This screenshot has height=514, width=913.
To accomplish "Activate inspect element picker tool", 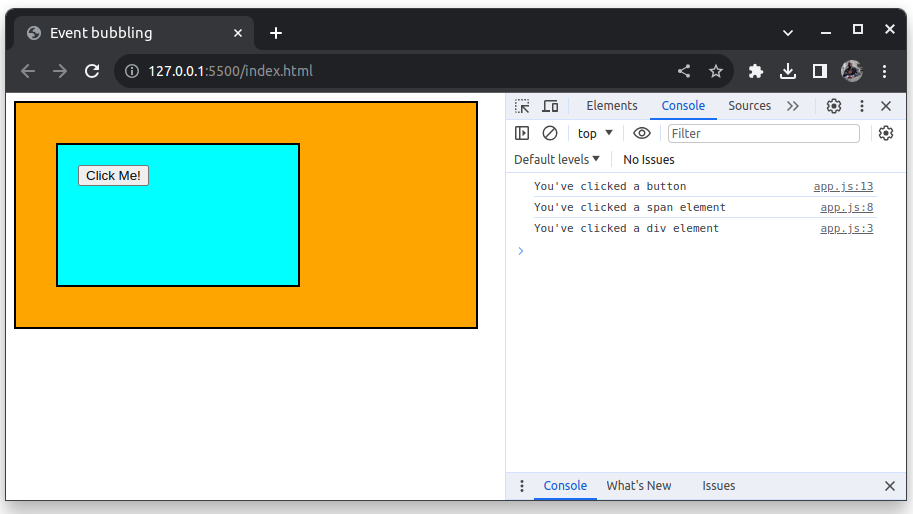I will 522,106.
